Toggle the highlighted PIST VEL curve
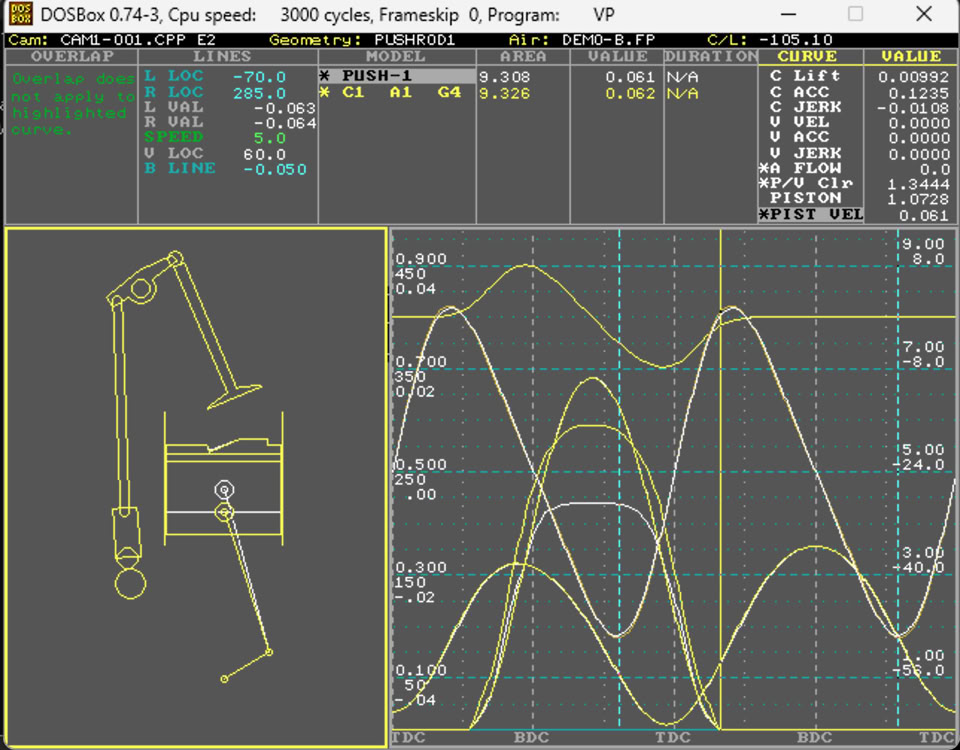The image size is (960, 750). point(810,215)
